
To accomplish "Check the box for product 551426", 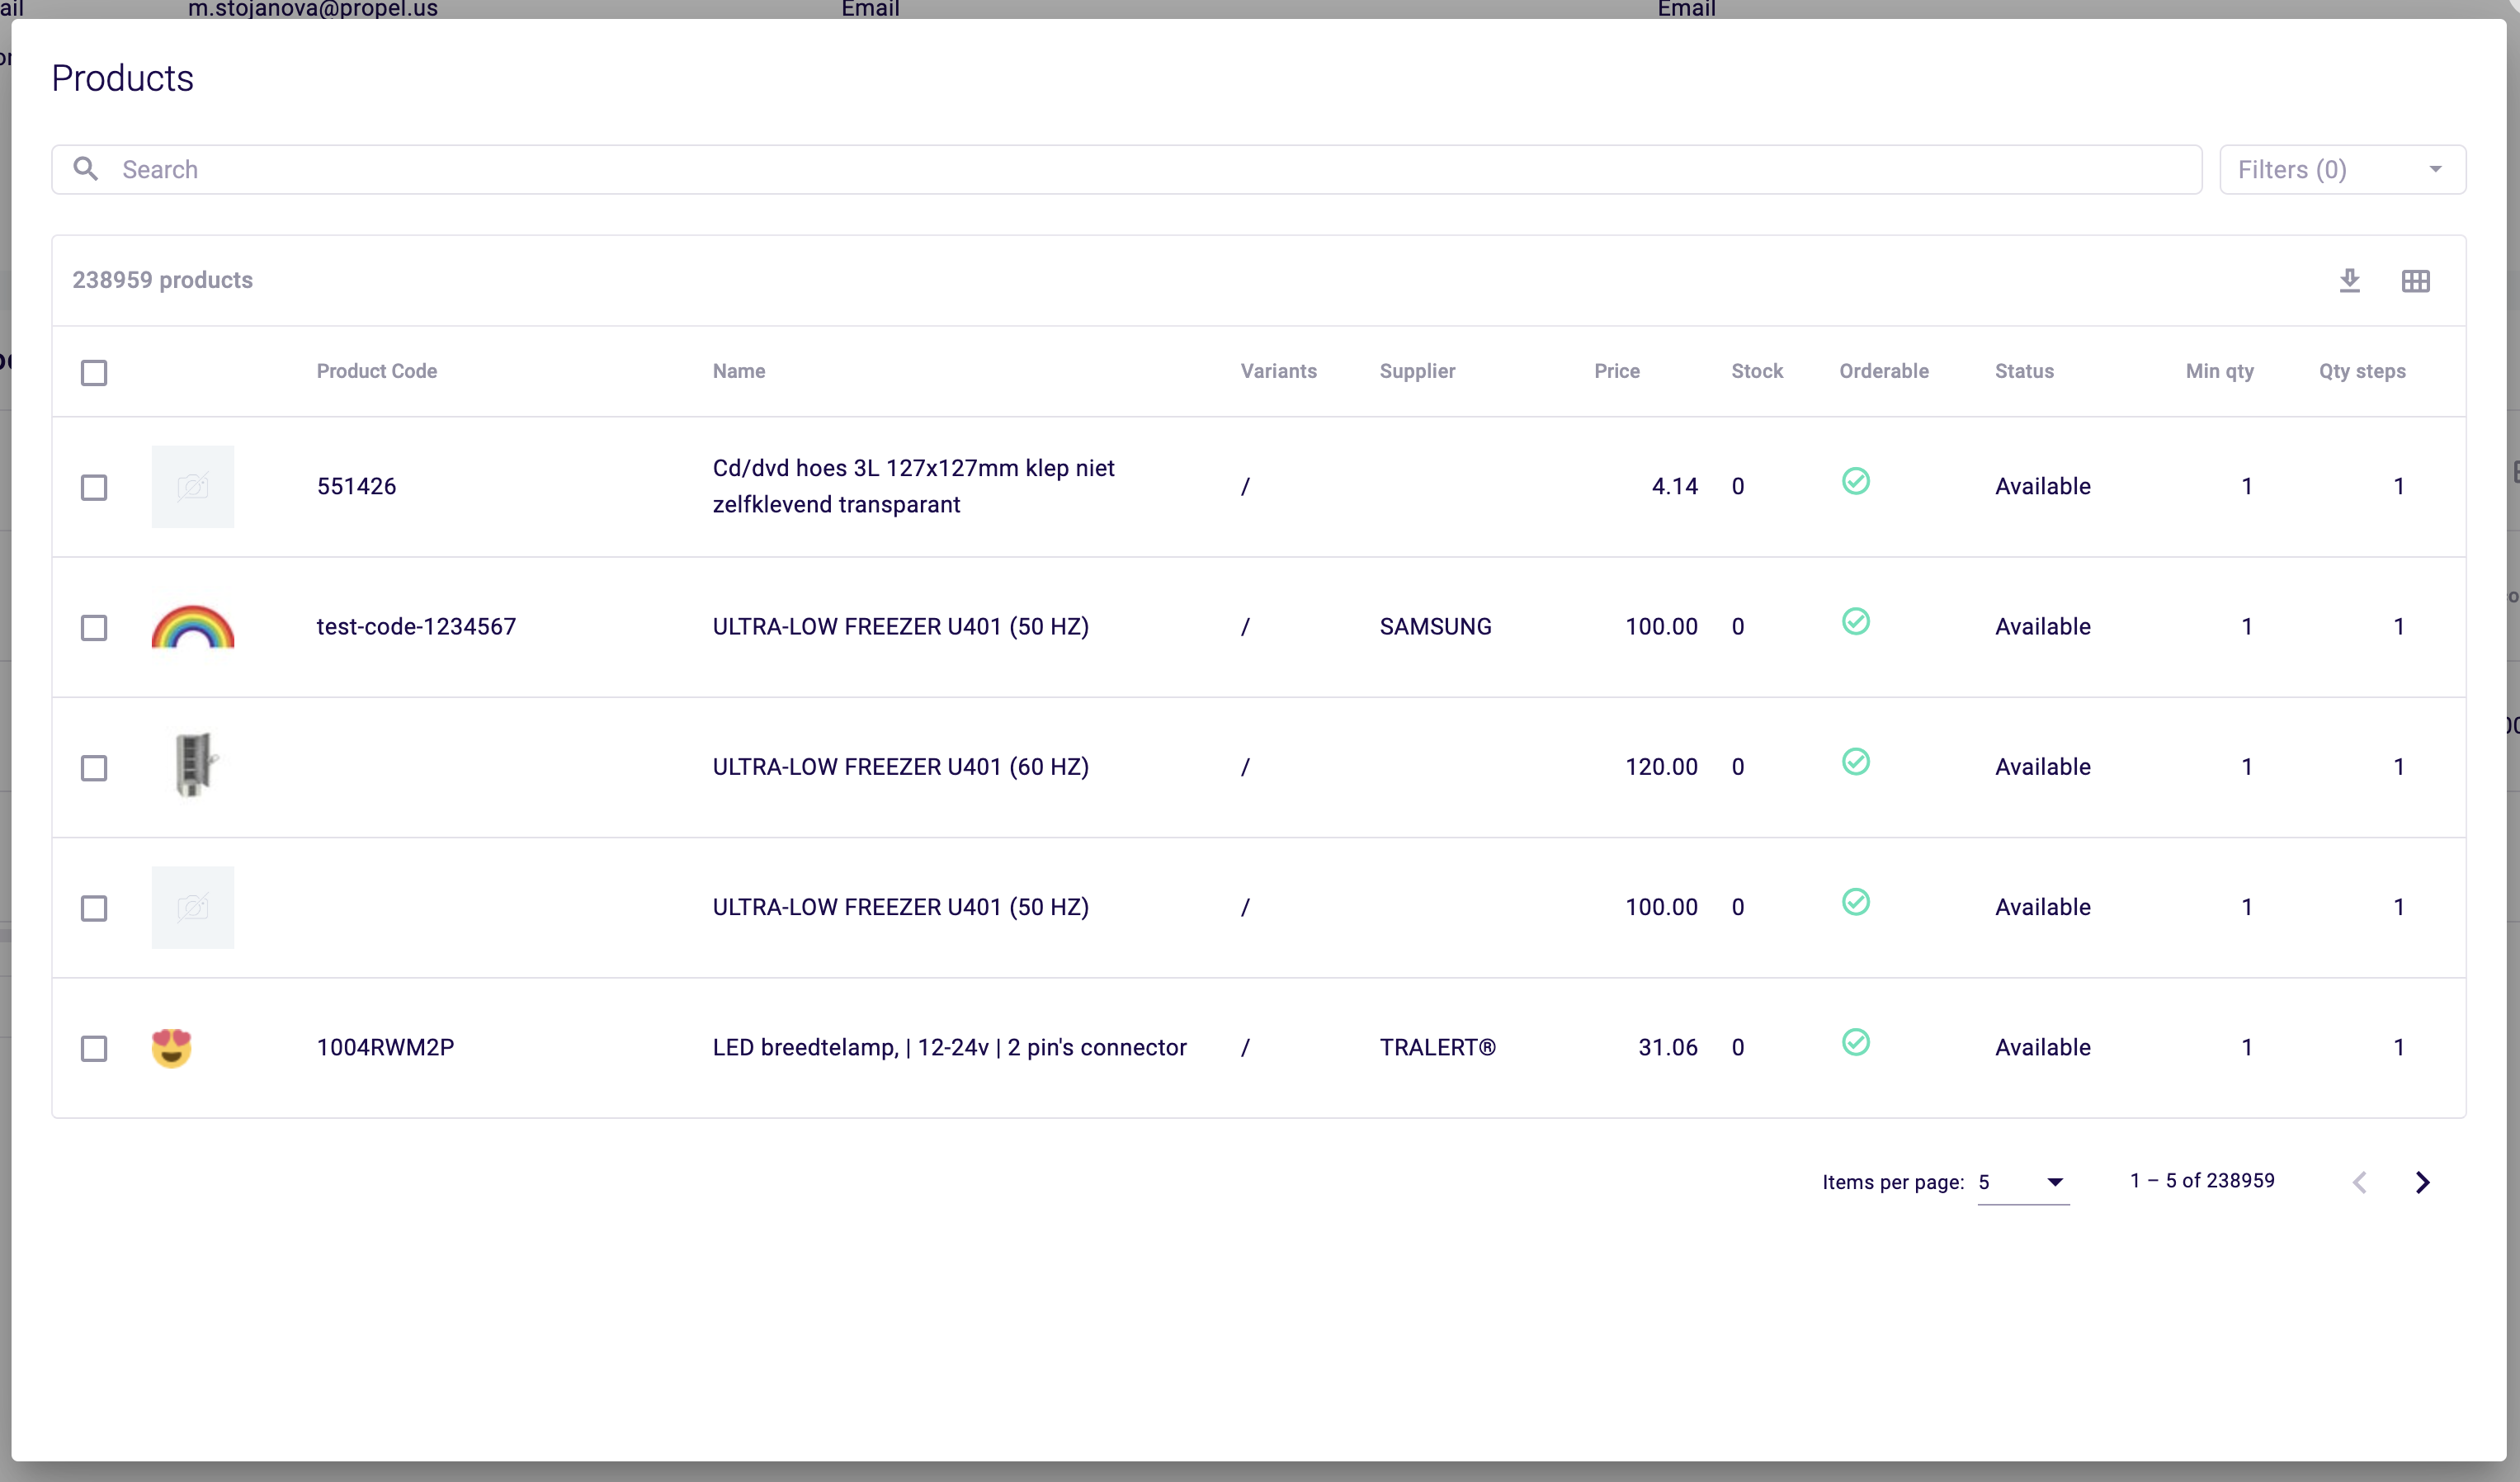I will tap(94, 487).
